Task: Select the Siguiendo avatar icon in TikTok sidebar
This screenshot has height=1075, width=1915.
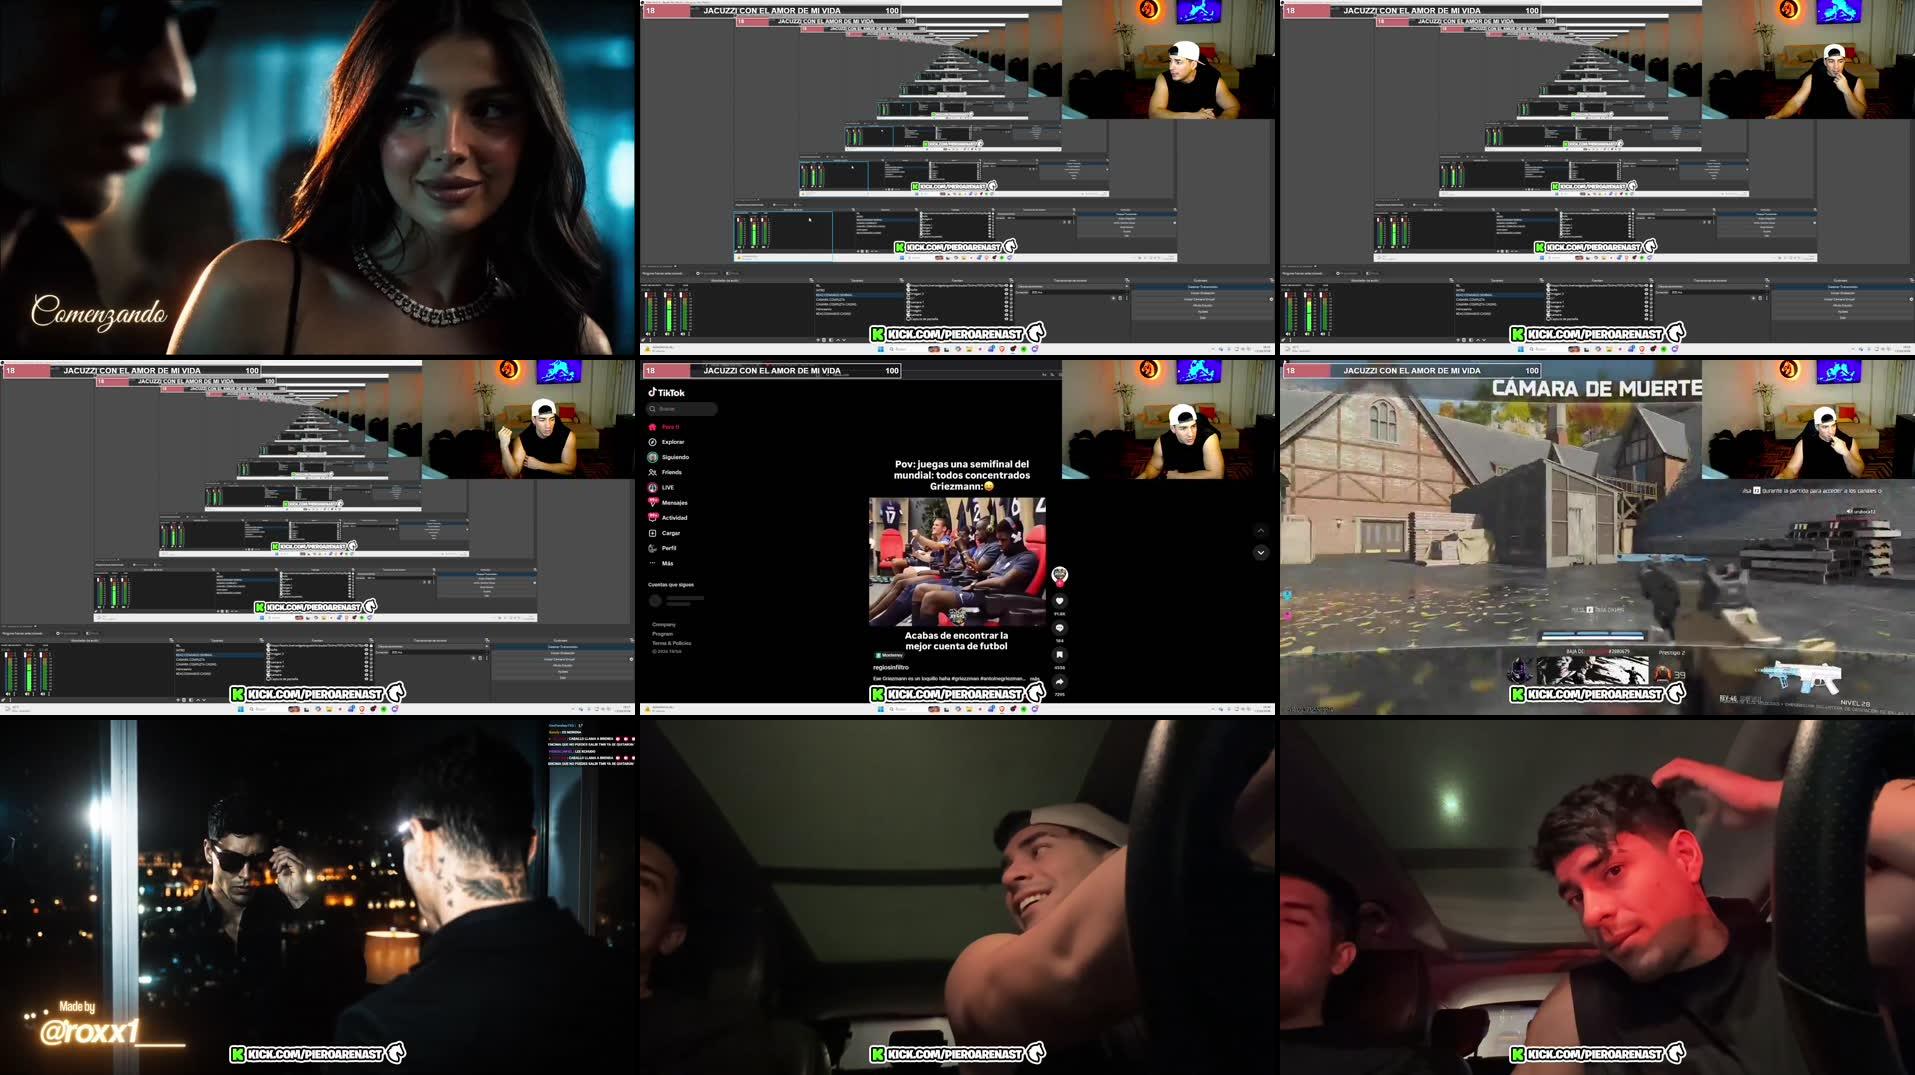Action: 652,457
